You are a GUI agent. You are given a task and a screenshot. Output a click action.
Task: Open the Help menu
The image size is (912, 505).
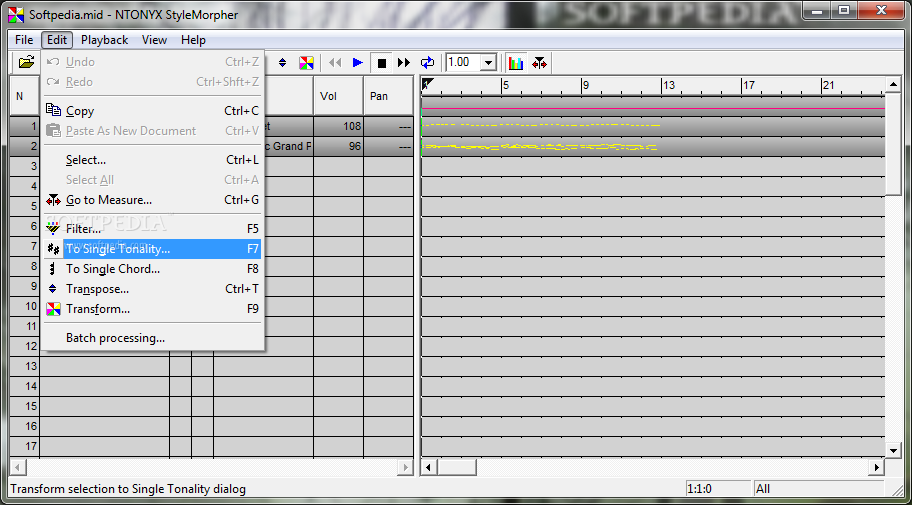coord(193,40)
